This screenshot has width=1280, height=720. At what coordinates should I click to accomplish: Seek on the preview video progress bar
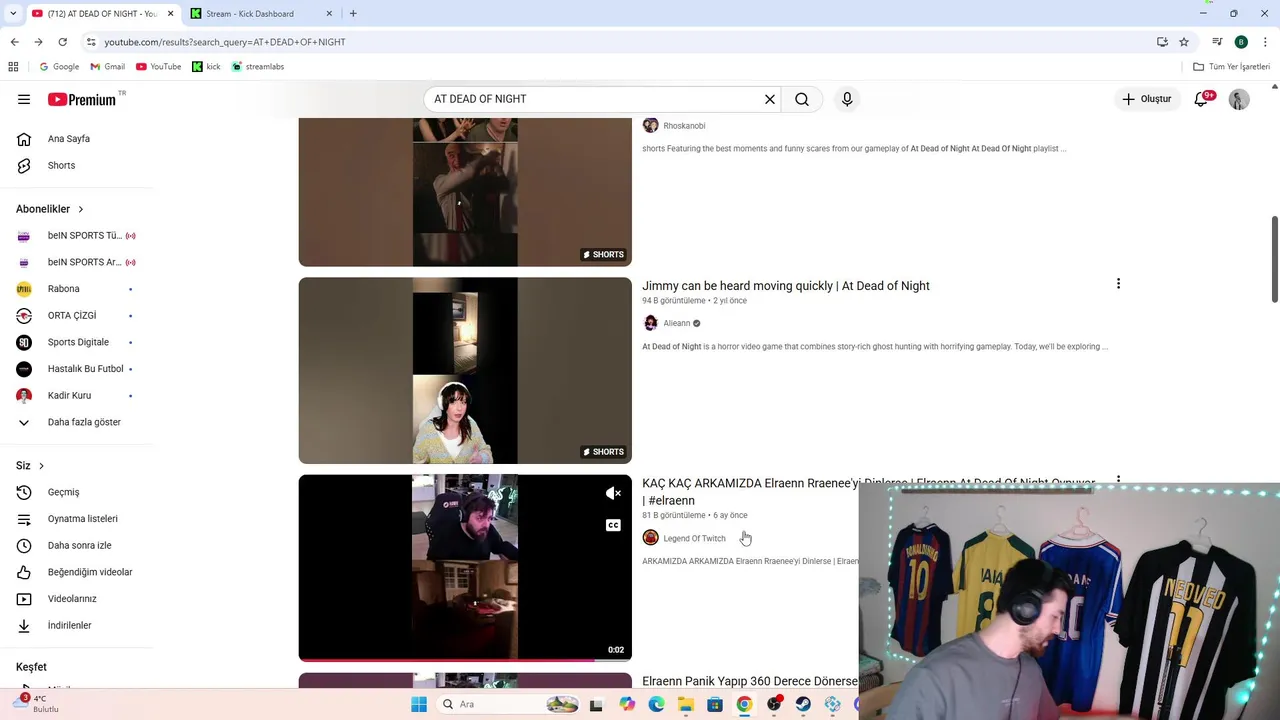point(465,659)
